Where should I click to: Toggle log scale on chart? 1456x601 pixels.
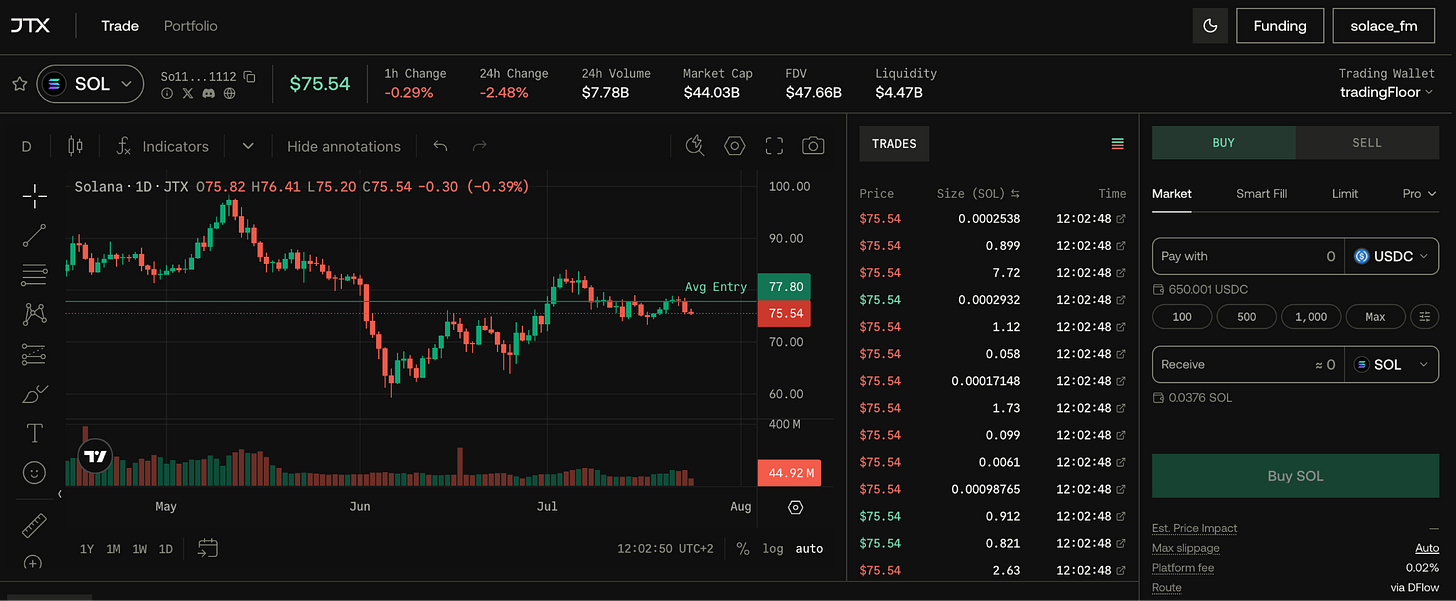[x=772, y=548]
